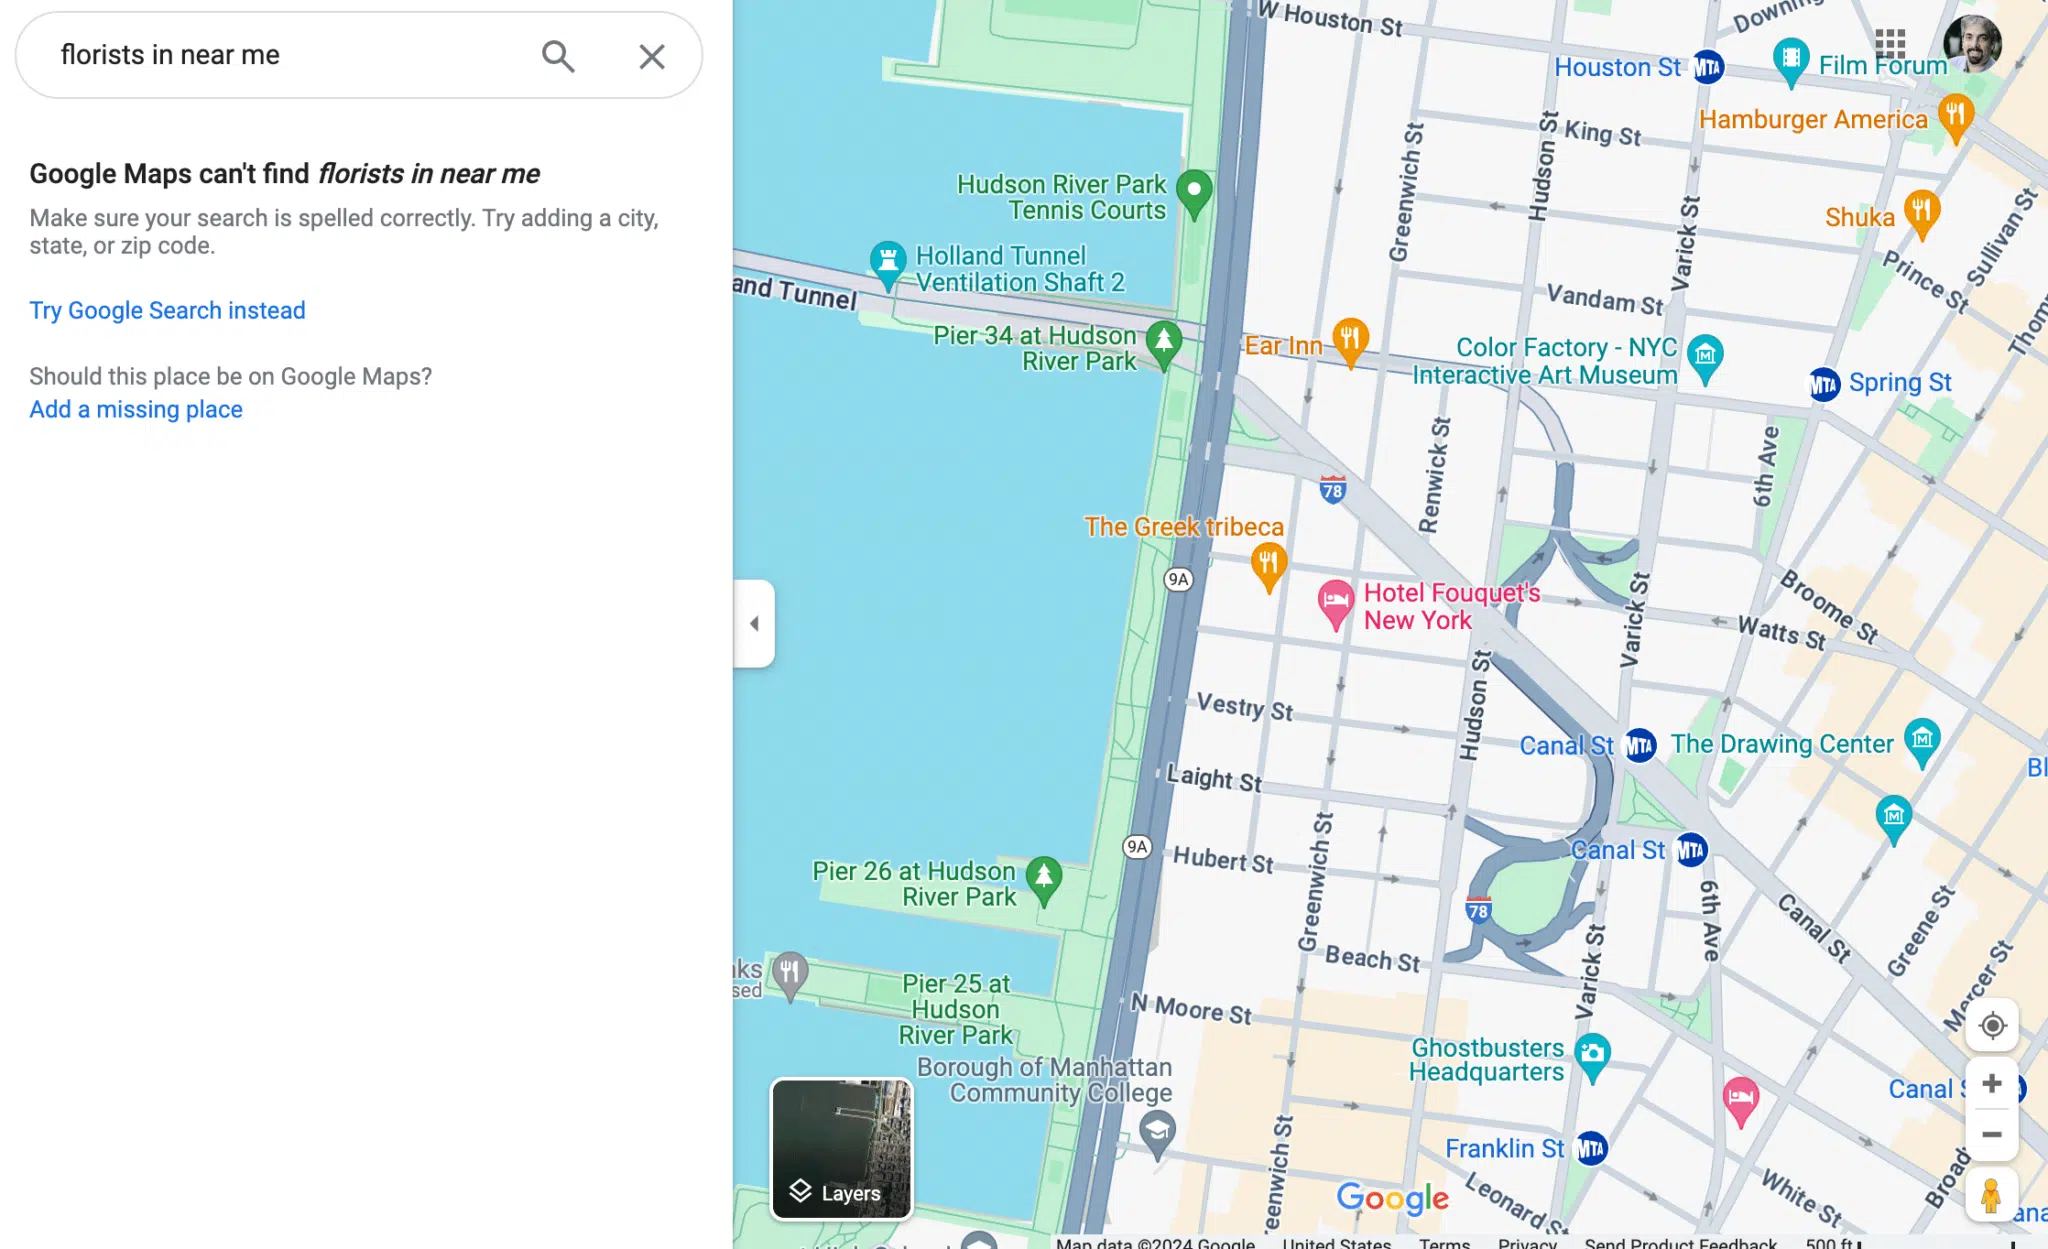The image size is (2048, 1249).
Task: Zoom out on the map with minus
Action: pos(1992,1135)
